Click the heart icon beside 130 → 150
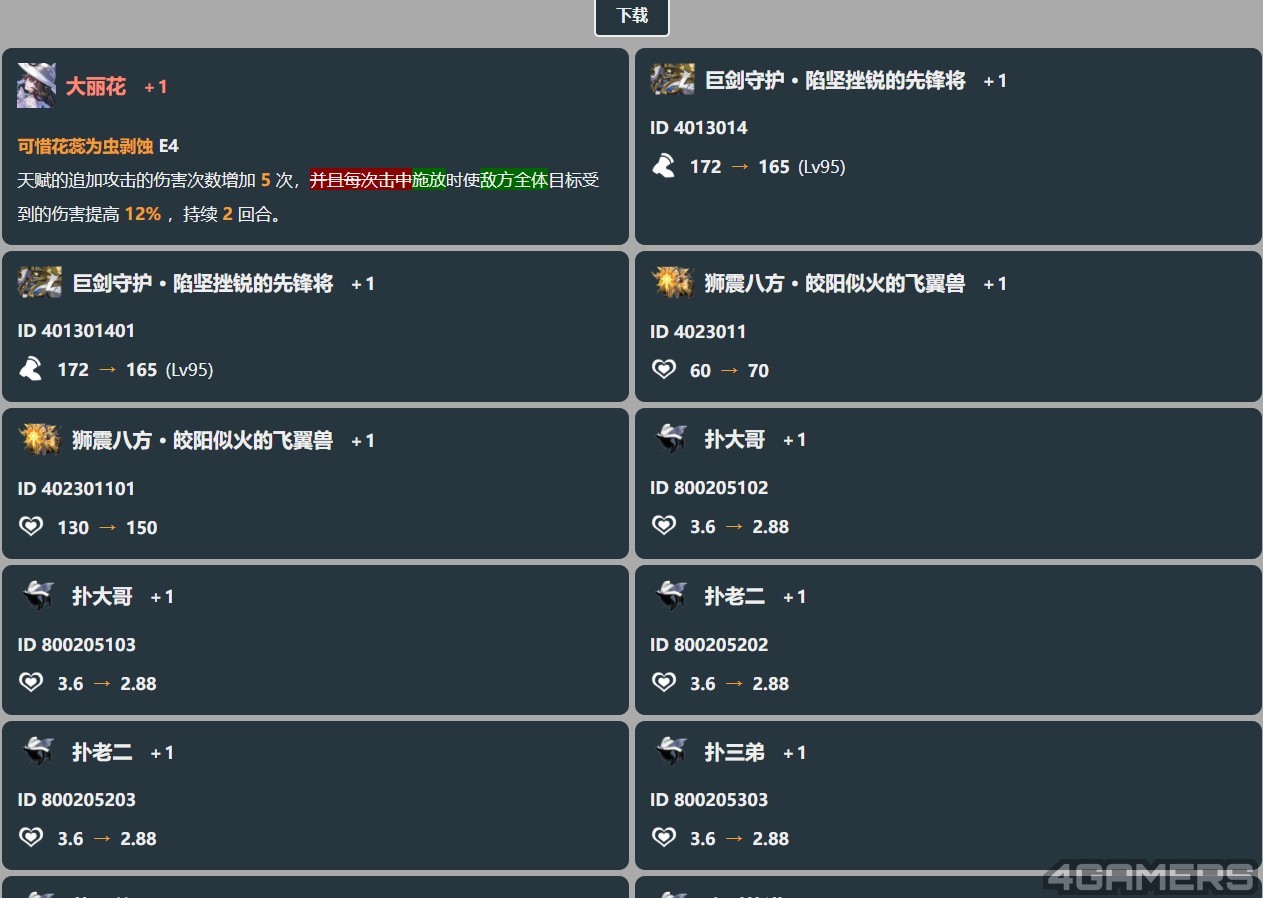 coord(32,527)
